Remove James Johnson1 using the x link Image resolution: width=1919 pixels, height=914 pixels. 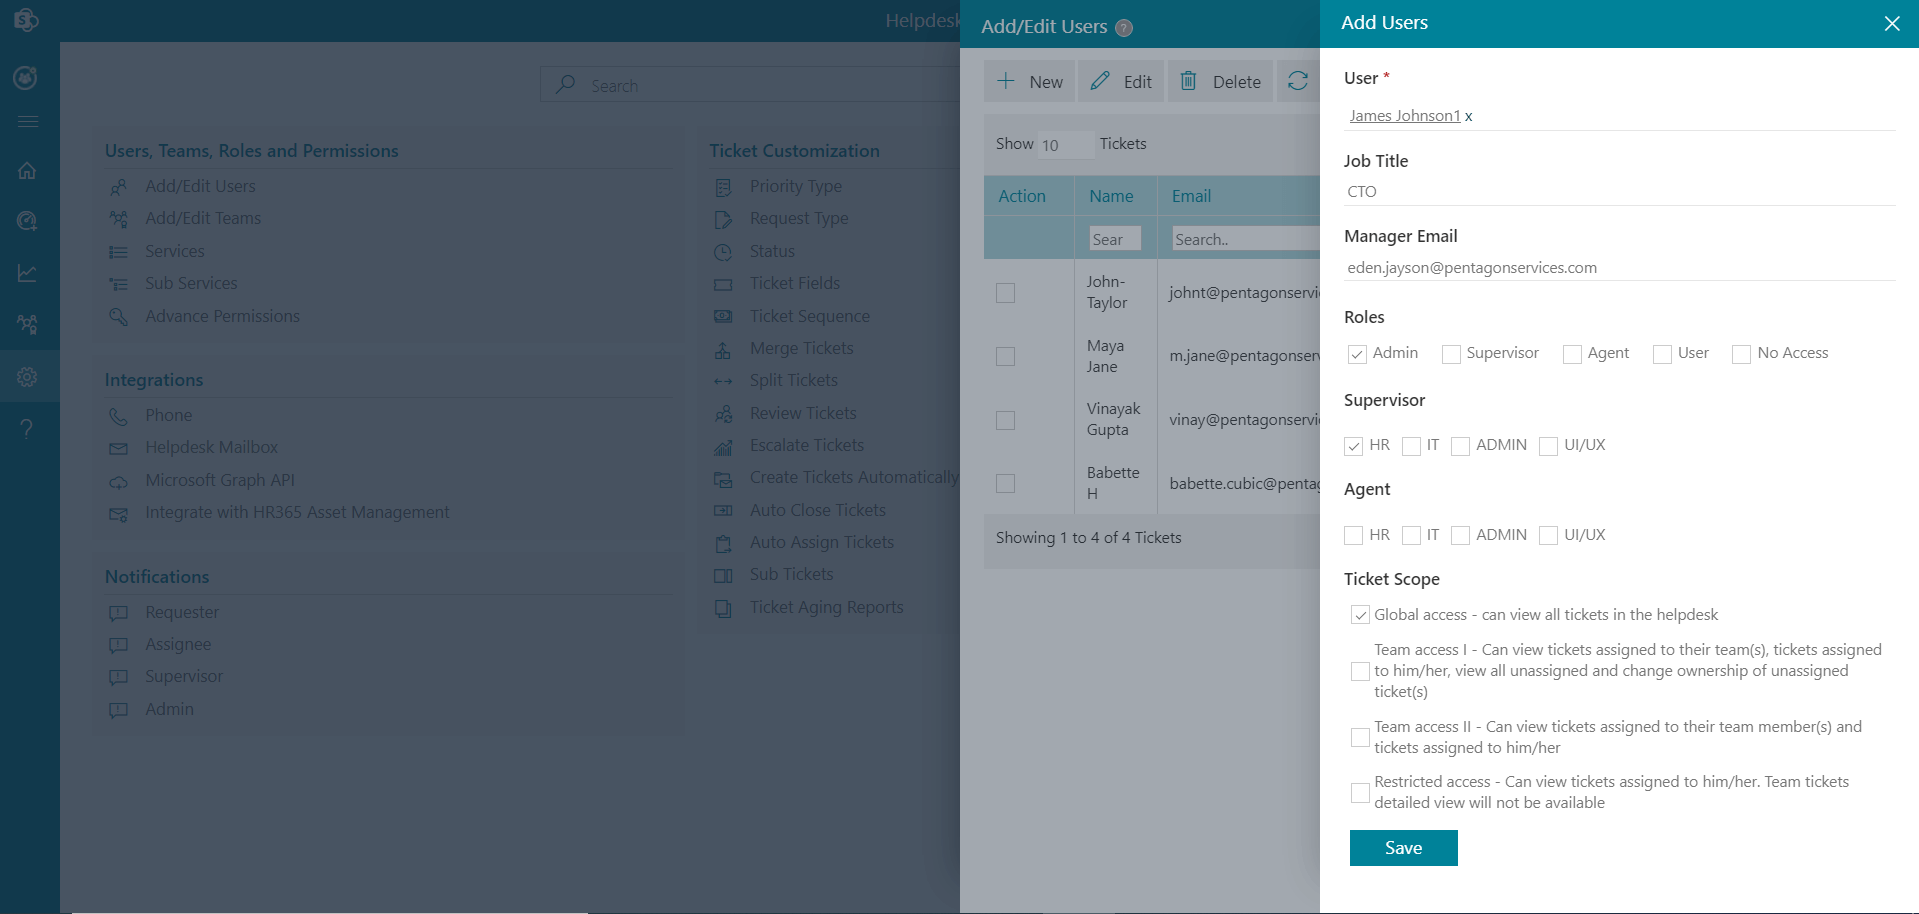1467,116
